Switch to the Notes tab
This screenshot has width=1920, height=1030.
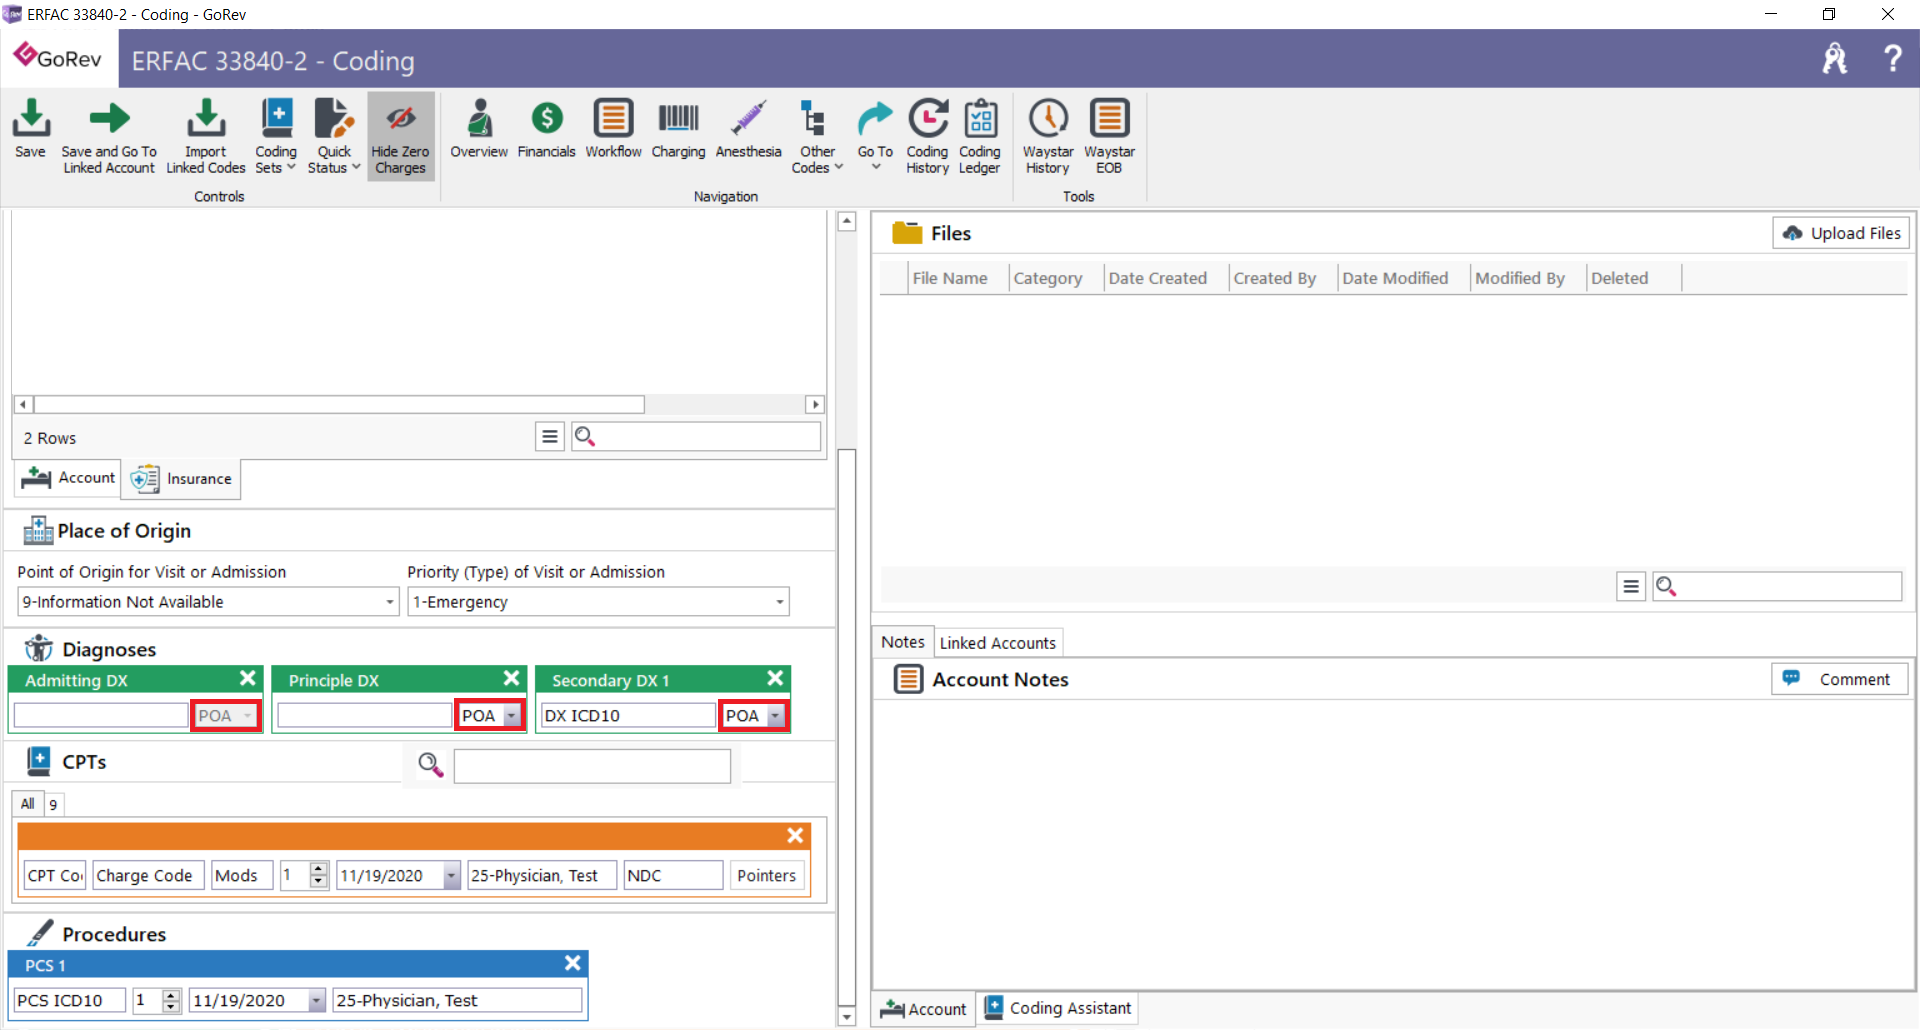903,642
